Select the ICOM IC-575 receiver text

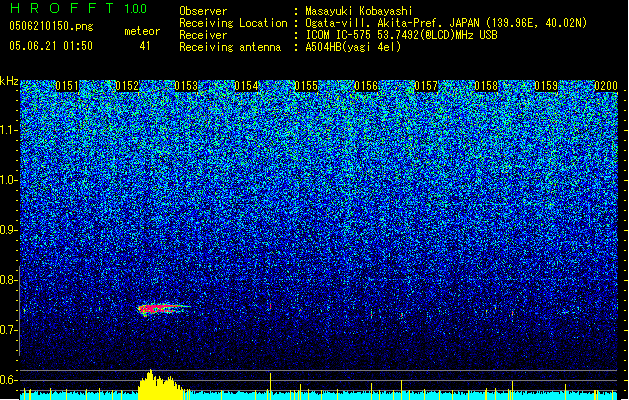click(x=402, y=35)
